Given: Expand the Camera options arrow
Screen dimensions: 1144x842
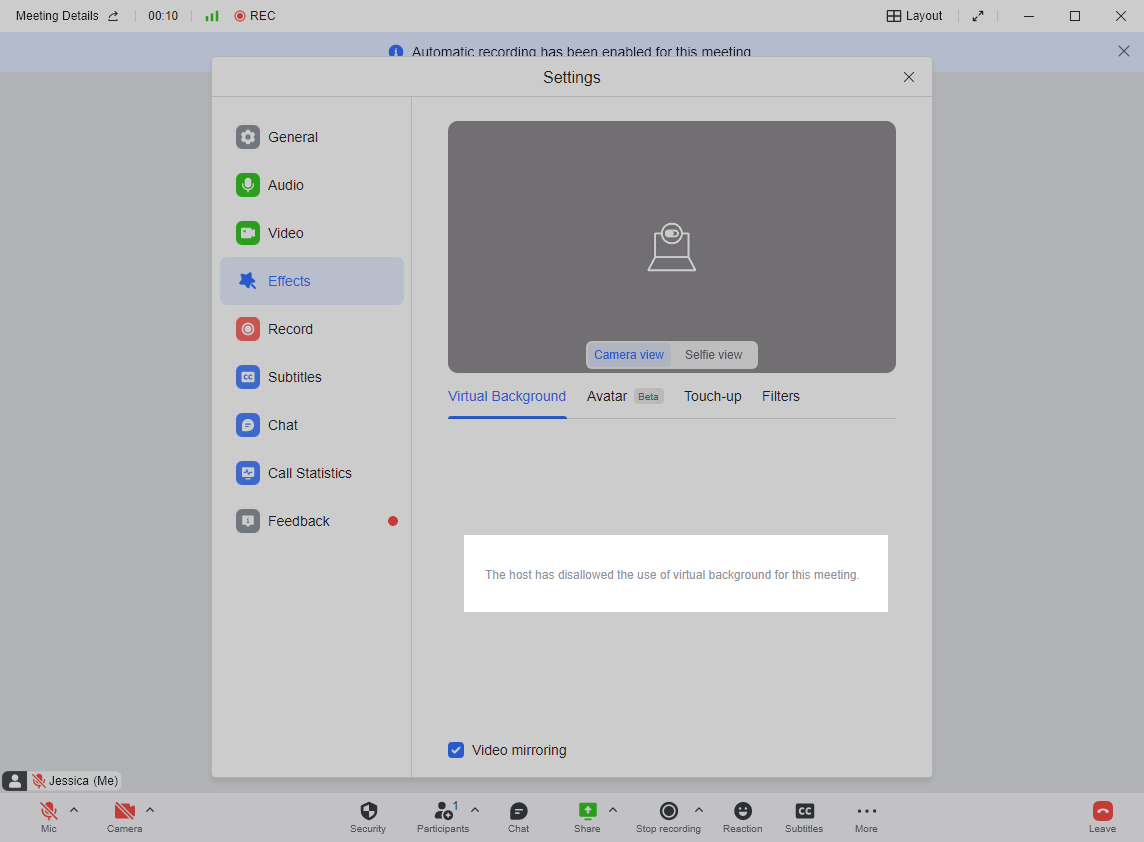Looking at the screenshot, I should coord(150,810).
